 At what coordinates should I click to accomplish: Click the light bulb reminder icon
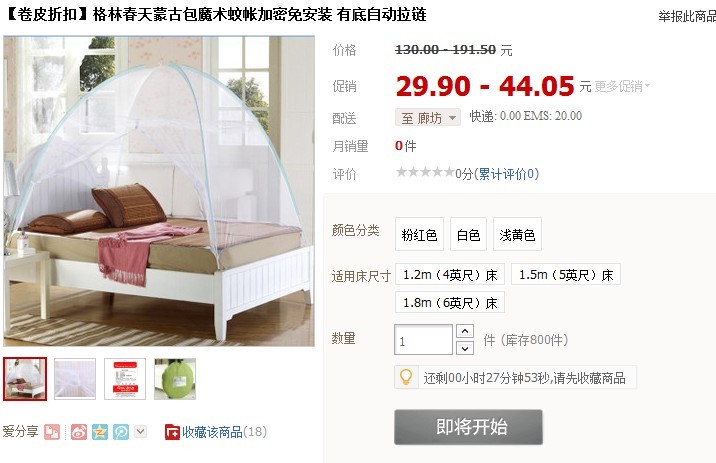[406, 377]
